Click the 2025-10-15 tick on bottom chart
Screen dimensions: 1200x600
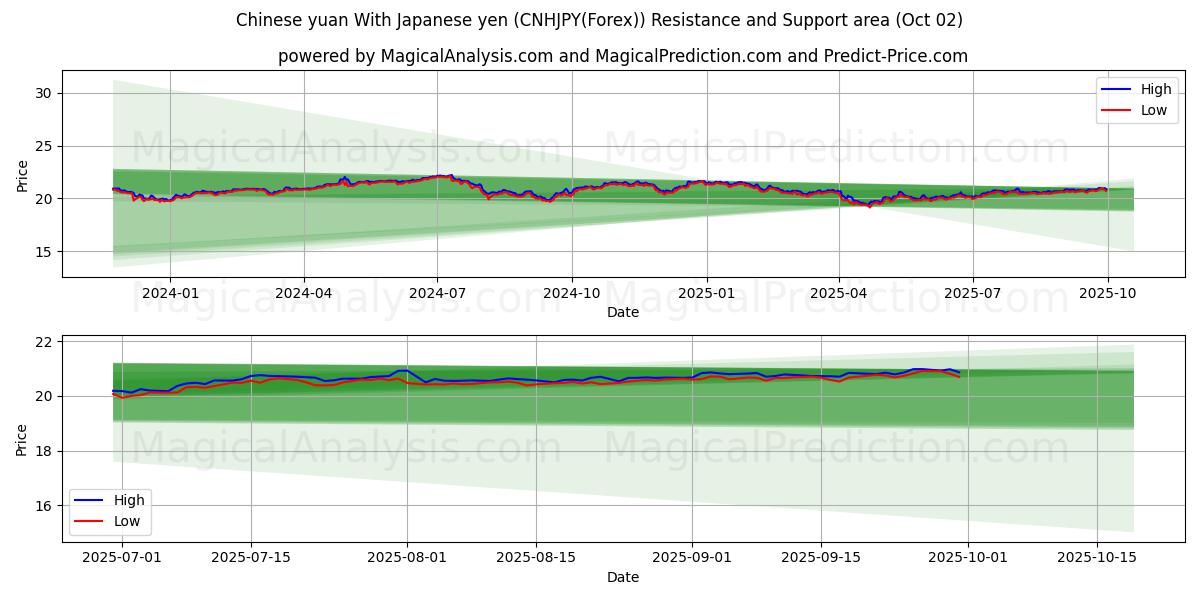point(1097,558)
